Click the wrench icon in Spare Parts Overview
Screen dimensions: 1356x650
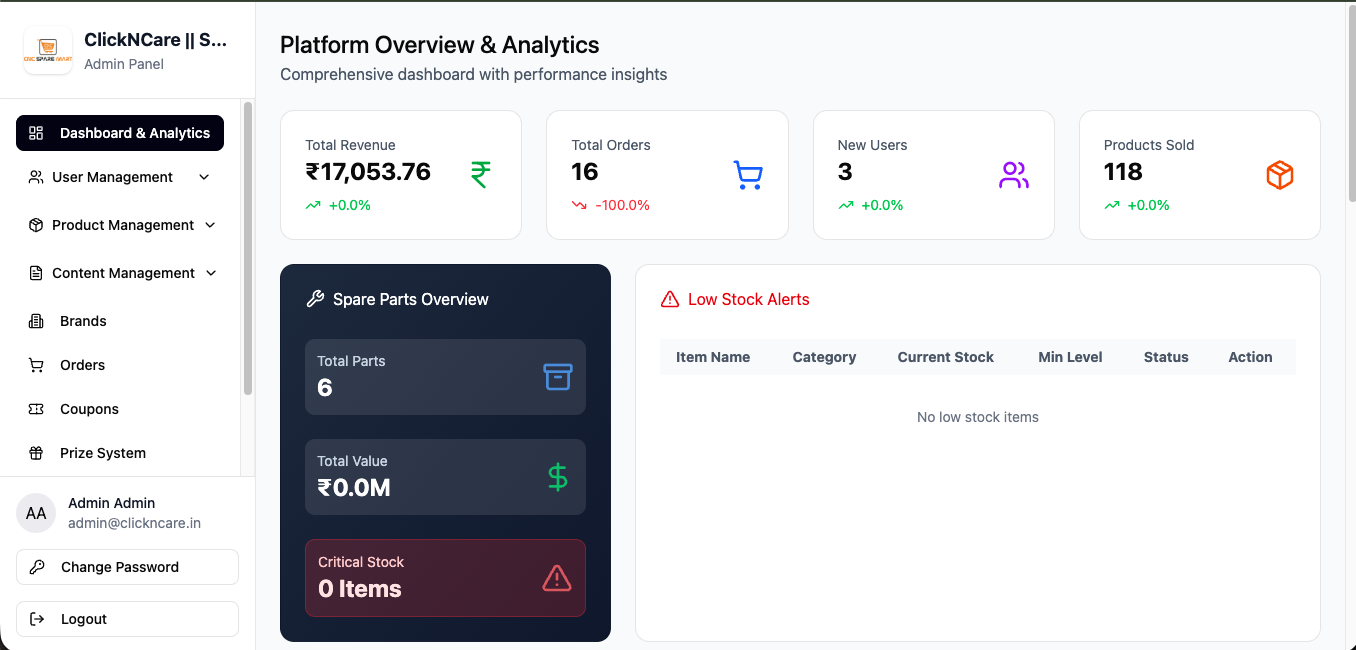[x=316, y=297]
